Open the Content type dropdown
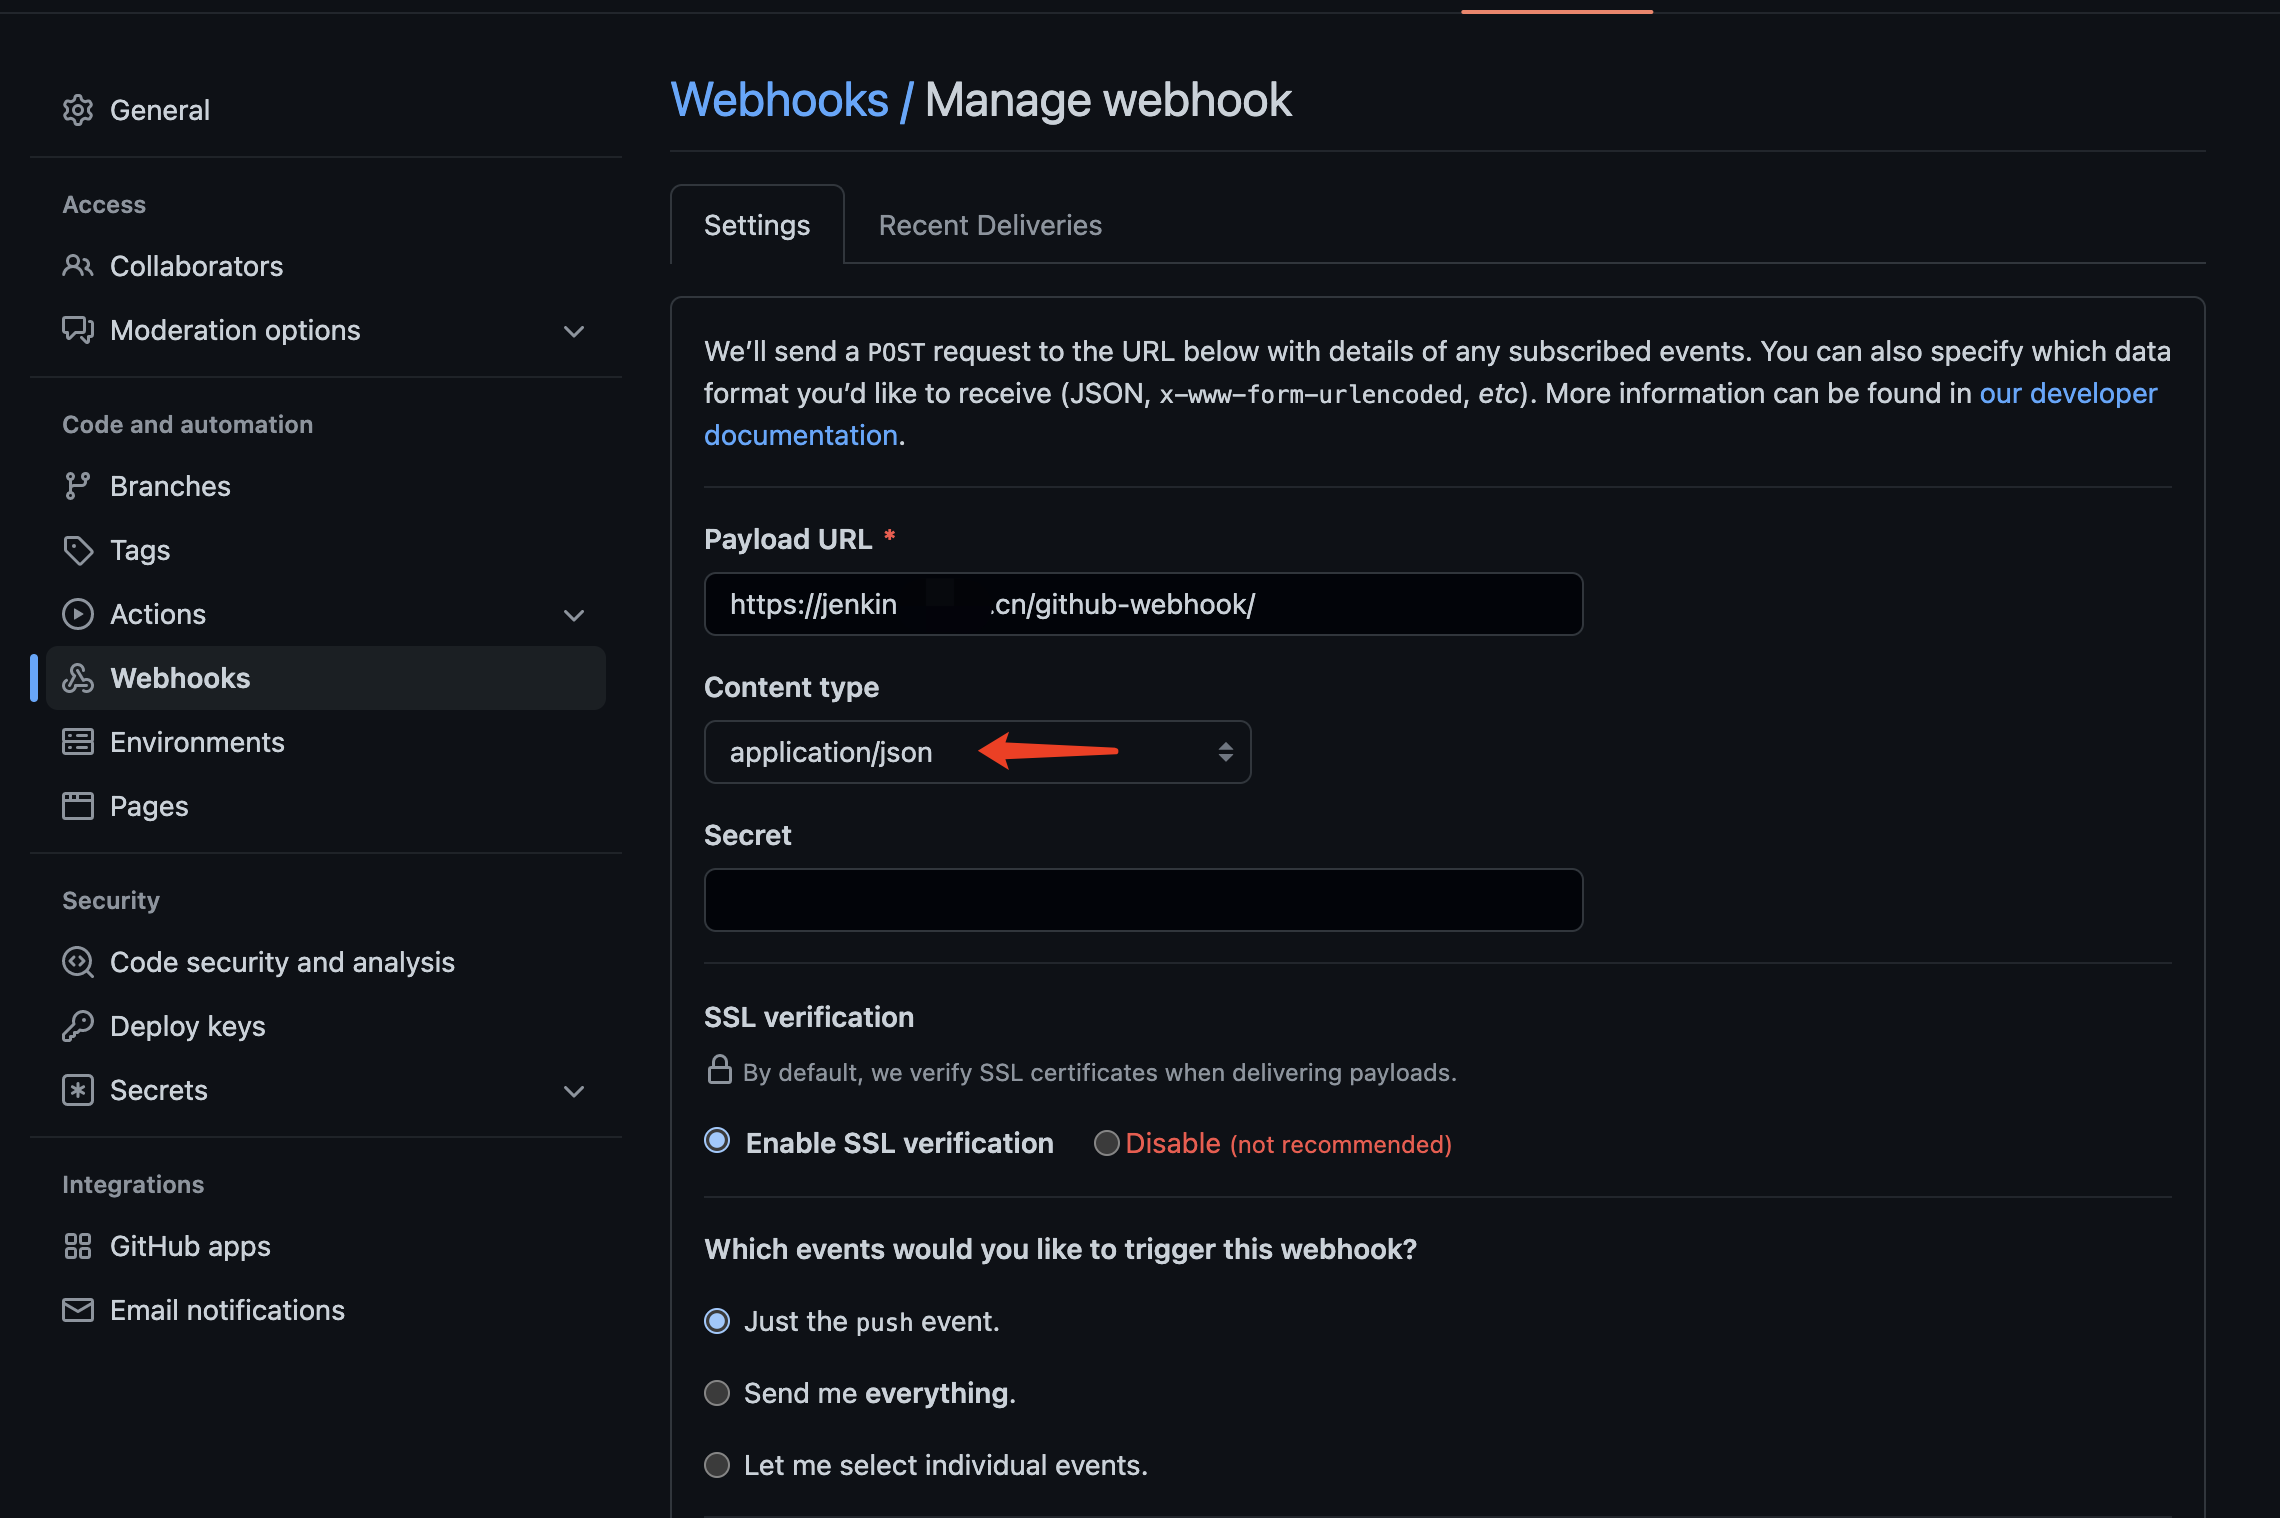This screenshot has width=2280, height=1518. 978,752
